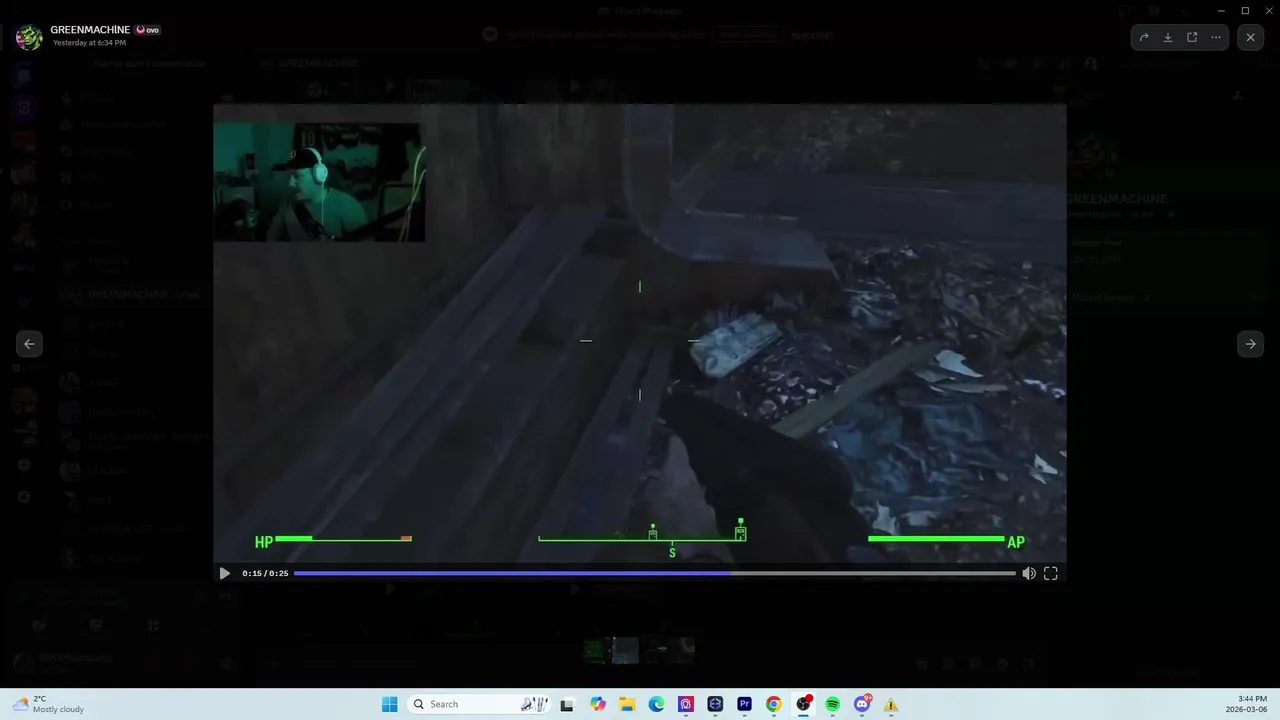1280x720 pixels.
Task: Select the second thumbnail in carousel
Action: 625,650
